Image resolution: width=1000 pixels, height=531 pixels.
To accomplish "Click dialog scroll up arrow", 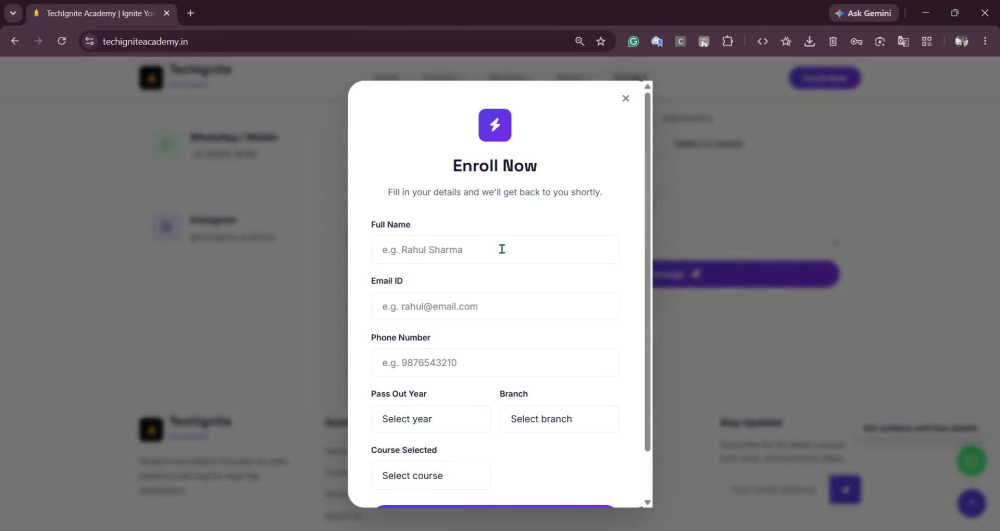I will (647, 86).
